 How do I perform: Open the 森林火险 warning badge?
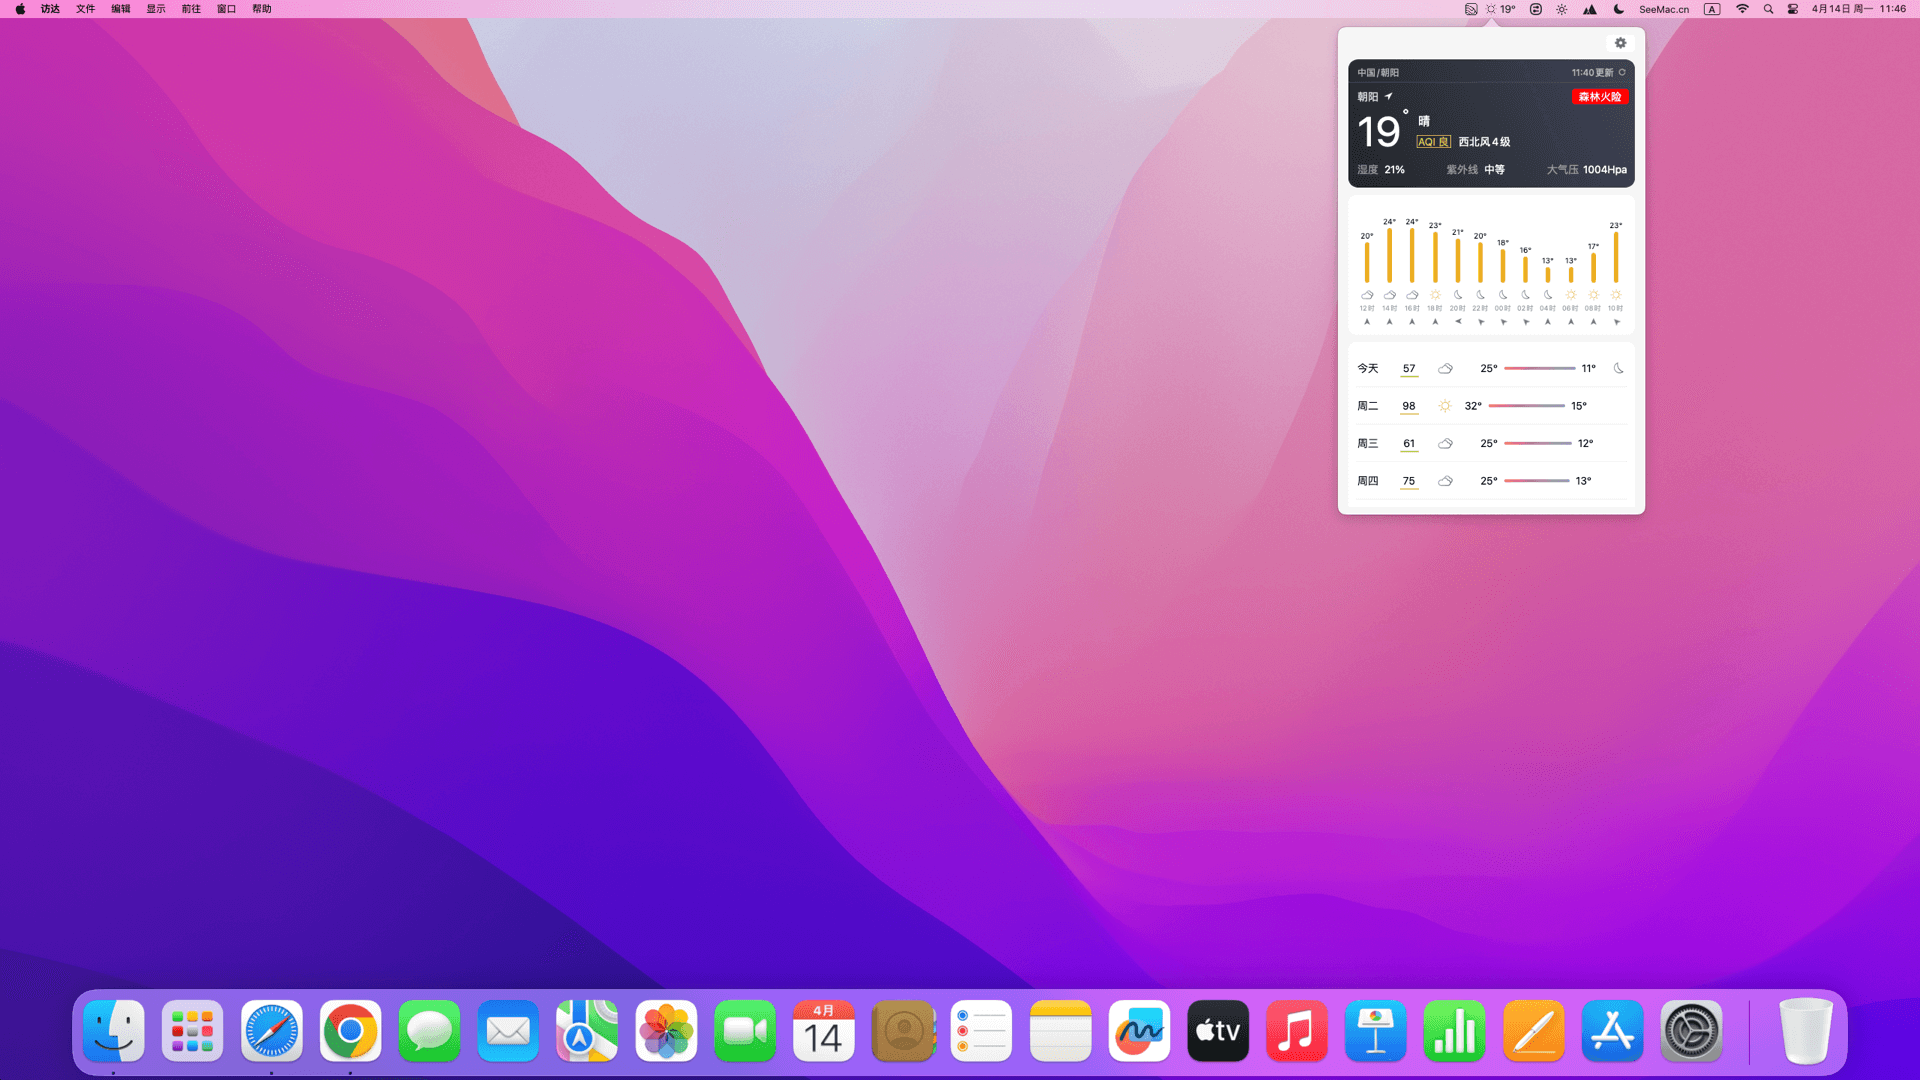pyautogui.click(x=1599, y=97)
